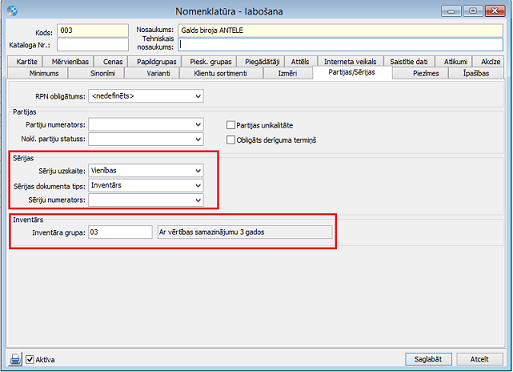Enable Obligāts derīguma termiņš checkbox
The height and width of the screenshot is (372, 513).
pos(230,140)
